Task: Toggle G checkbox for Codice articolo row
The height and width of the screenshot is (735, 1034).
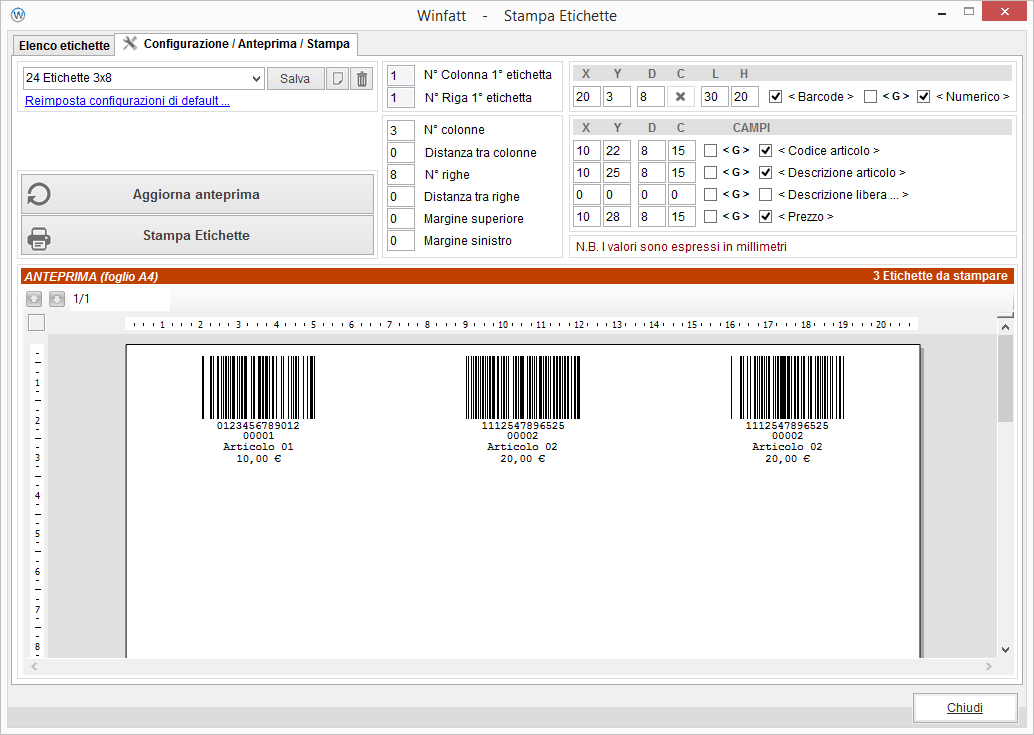Action: [x=710, y=151]
